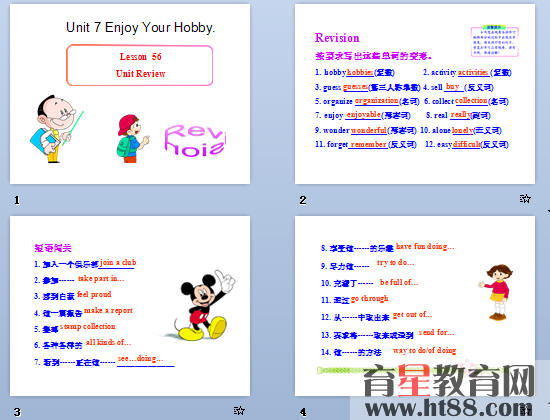Viewport: 550px width, 420px height.
Task: Select slide 2 Revision thumbnail
Action: (415, 94)
